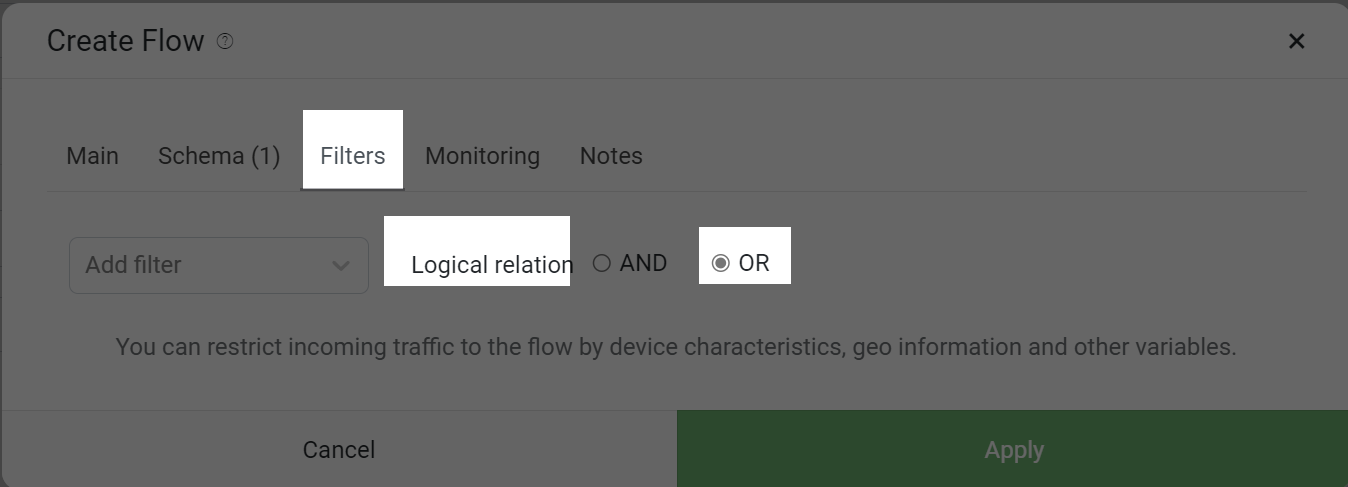Click the Logical relation label
The width and height of the screenshot is (1348, 487).
click(492, 265)
